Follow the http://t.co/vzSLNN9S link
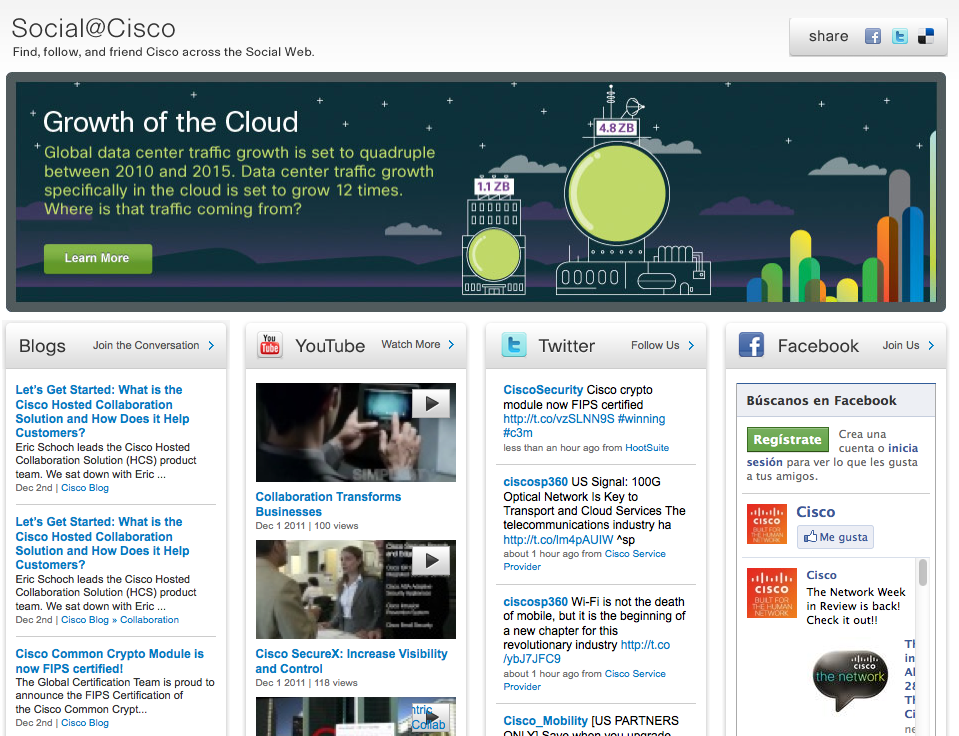This screenshot has width=959, height=736. (x=558, y=418)
